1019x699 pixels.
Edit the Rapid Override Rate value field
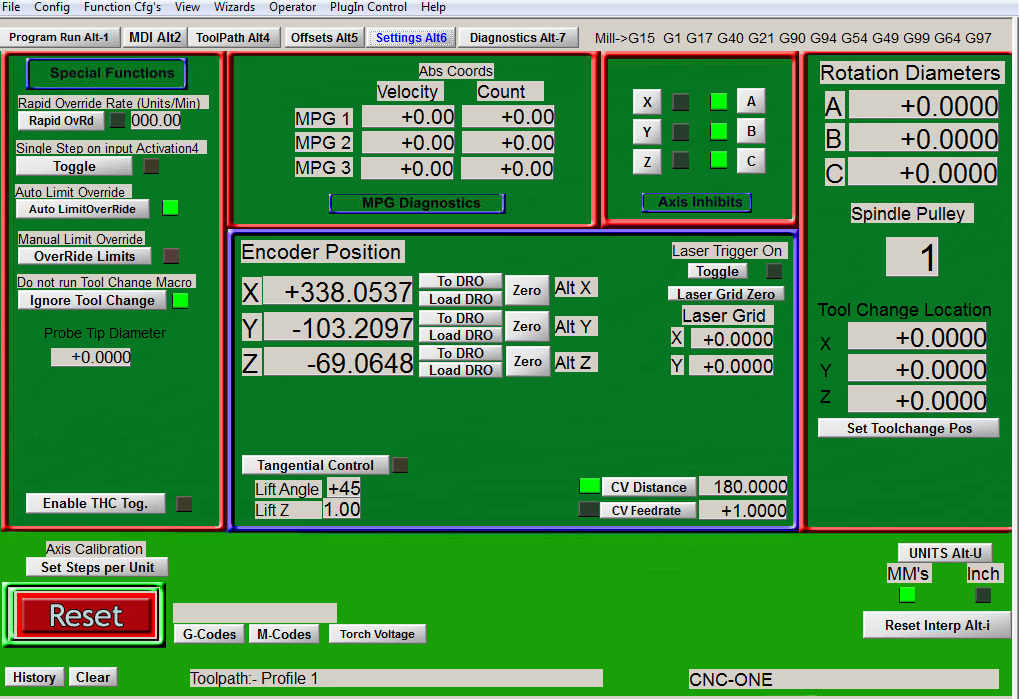pos(156,121)
